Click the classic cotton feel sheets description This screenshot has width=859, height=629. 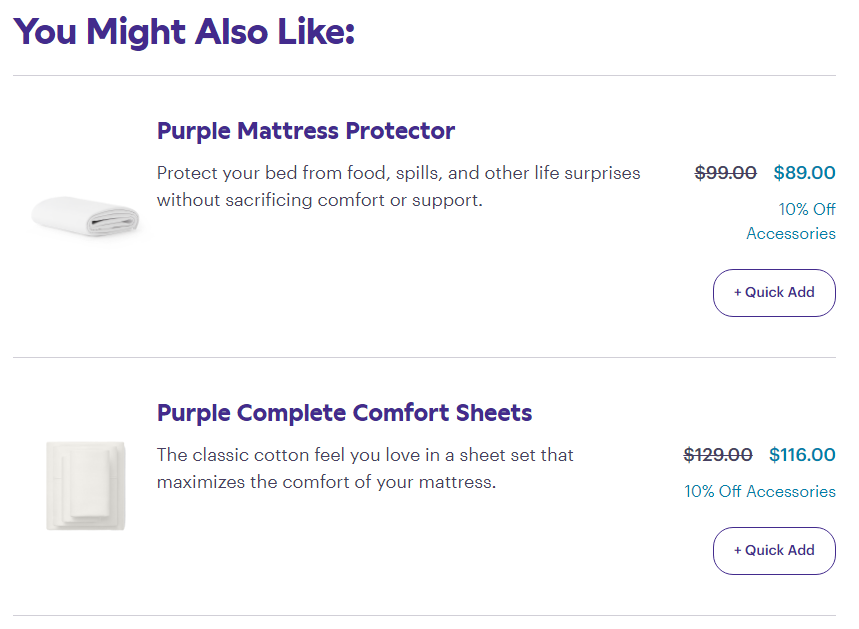pos(365,468)
